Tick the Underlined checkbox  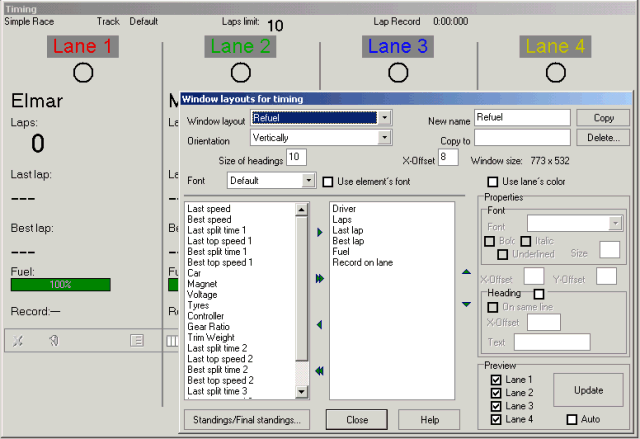click(503, 254)
